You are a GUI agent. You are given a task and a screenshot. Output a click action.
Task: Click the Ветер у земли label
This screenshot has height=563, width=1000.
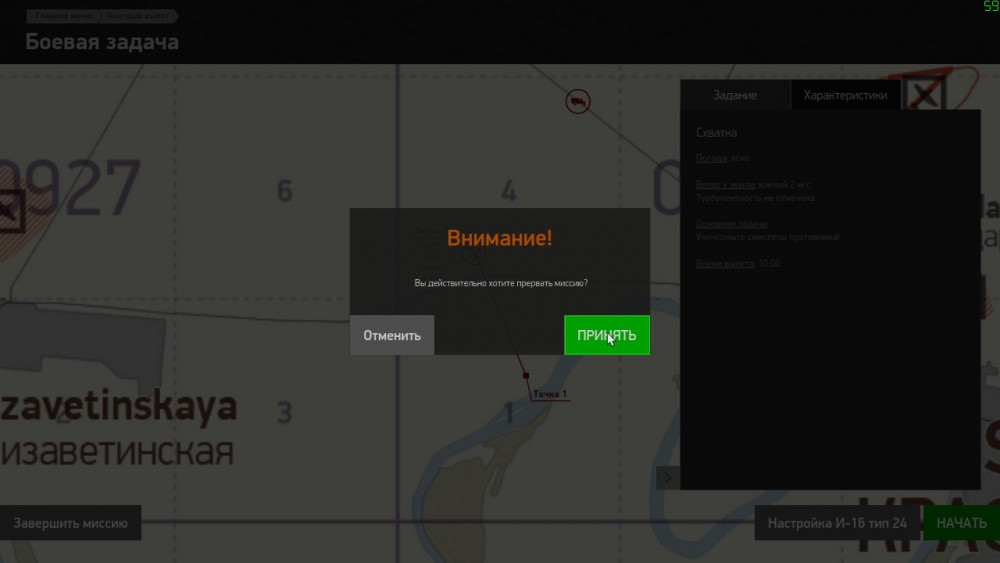725,184
